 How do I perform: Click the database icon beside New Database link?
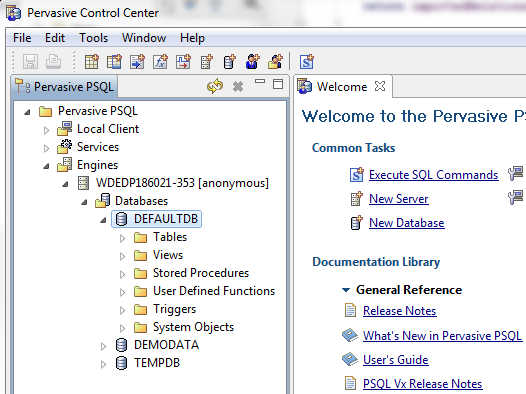357,223
